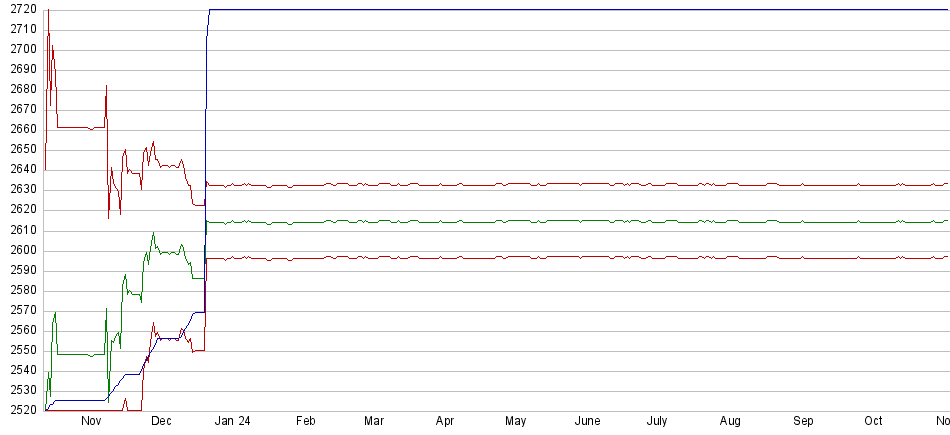Select the 2520 y-axis value label

(x=20, y=410)
